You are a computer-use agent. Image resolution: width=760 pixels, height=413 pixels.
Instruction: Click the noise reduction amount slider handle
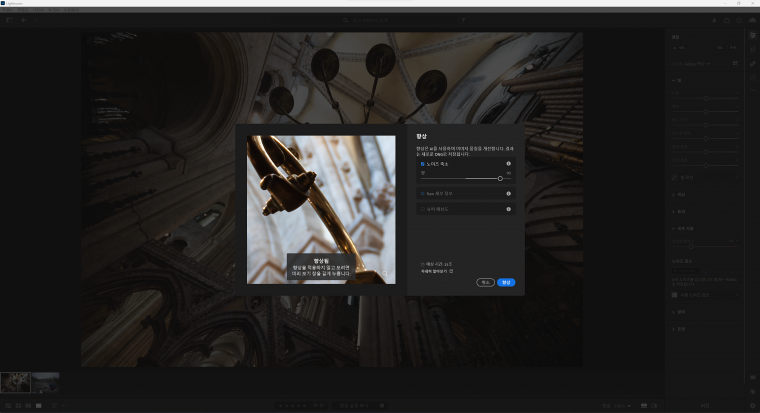pos(500,178)
